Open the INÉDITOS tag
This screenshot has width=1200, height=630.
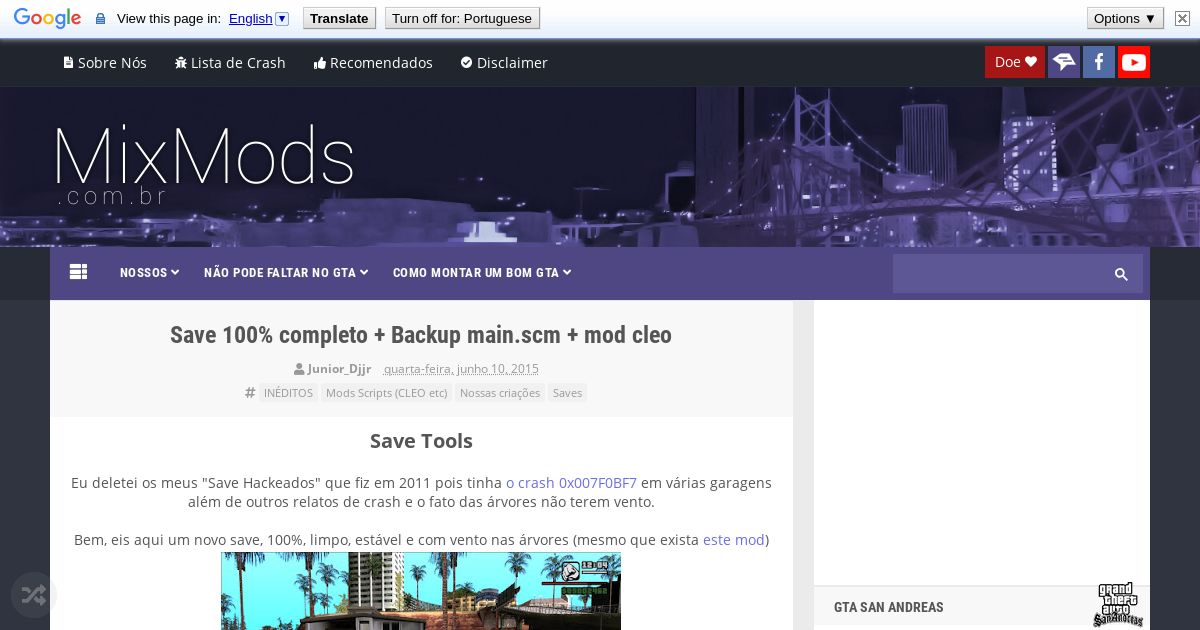pyautogui.click(x=288, y=393)
